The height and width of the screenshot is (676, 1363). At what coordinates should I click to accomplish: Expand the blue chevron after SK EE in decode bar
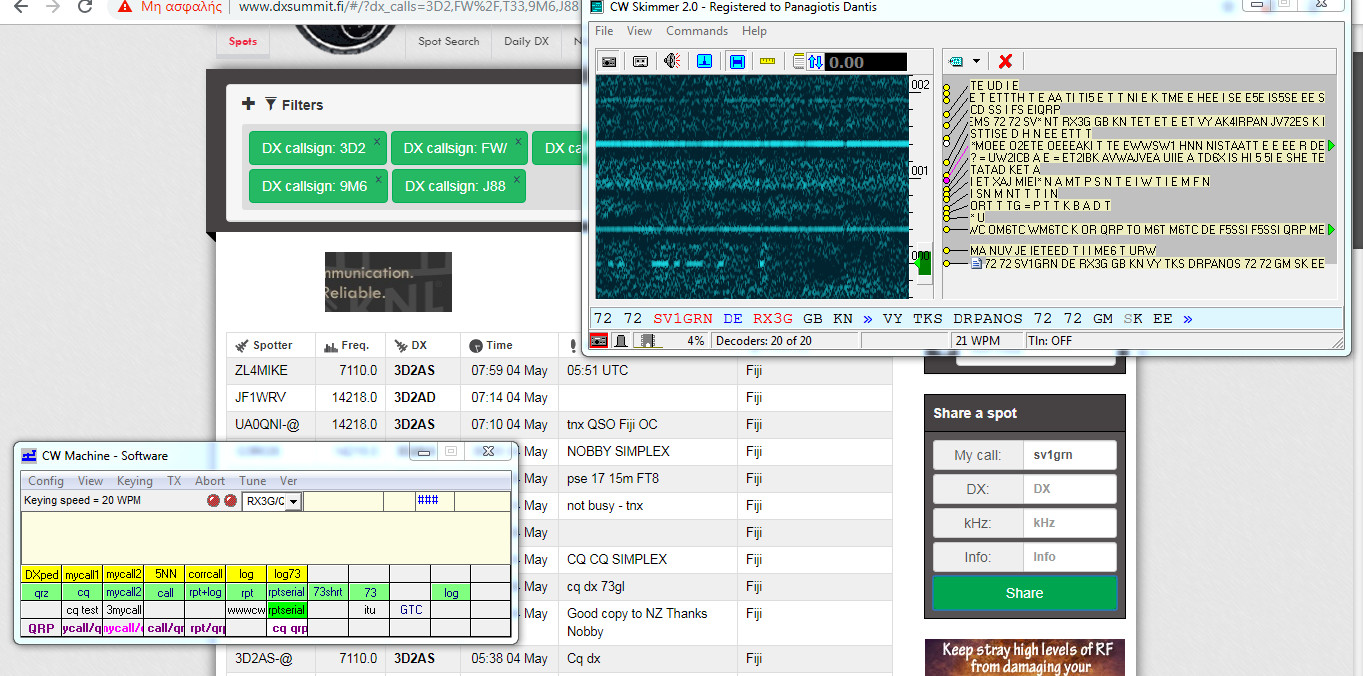(1187, 318)
